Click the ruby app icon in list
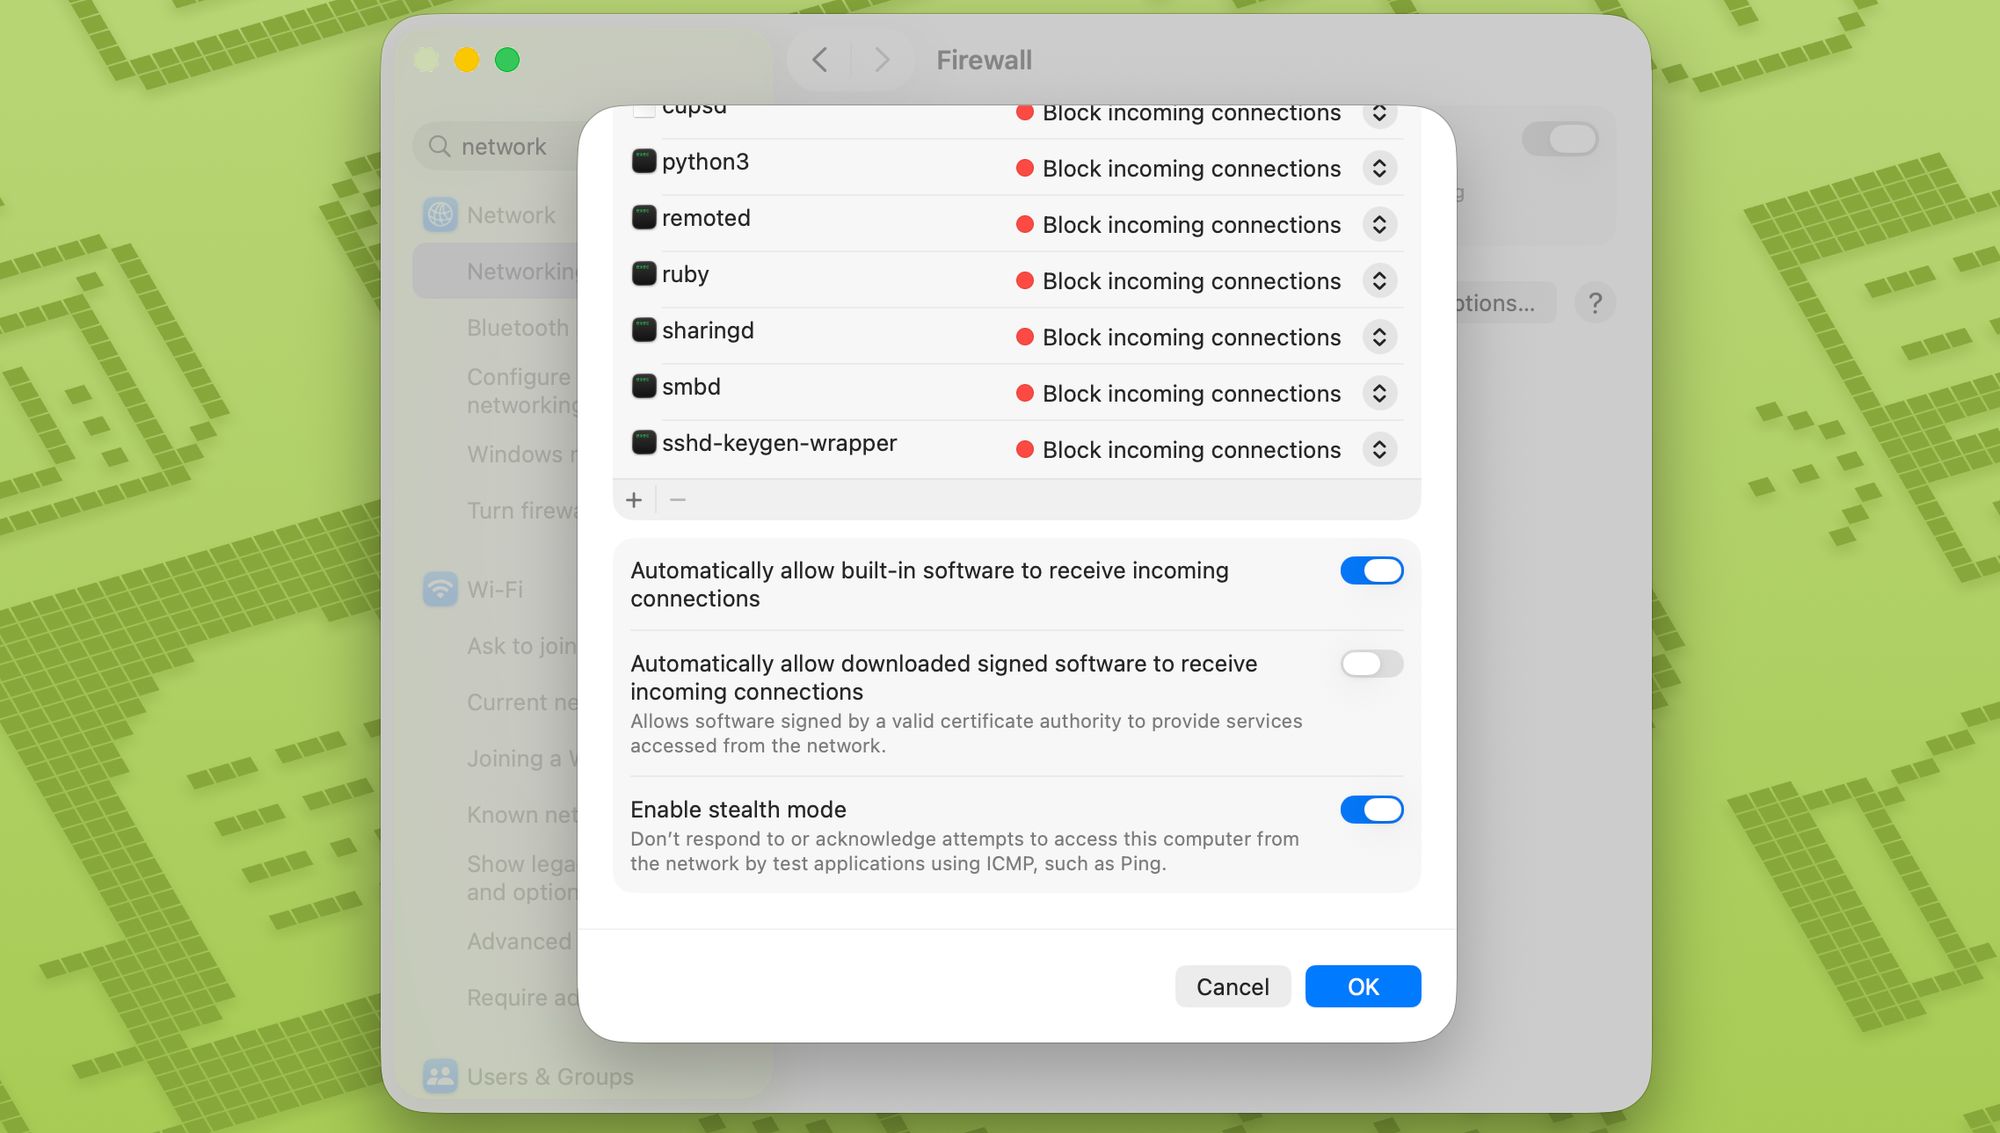This screenshot has width=2000, height=1133. 644,274
